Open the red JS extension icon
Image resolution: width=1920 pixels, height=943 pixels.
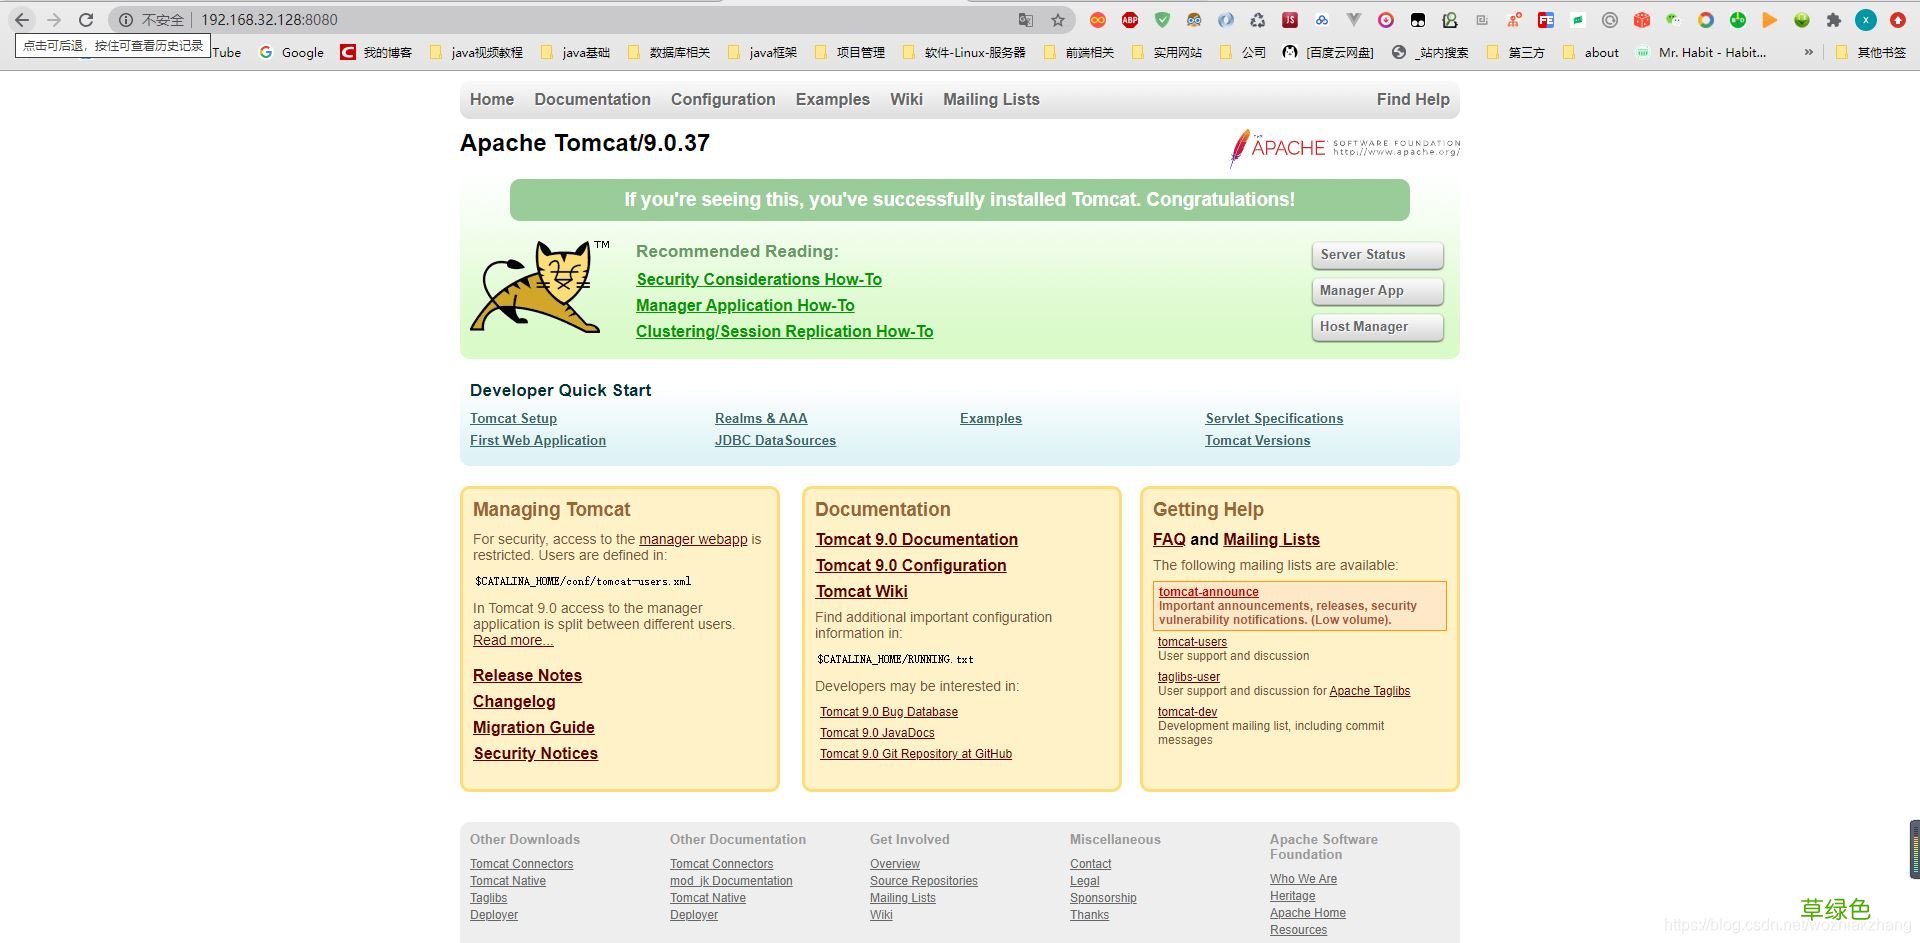[x=1290, y=20]
